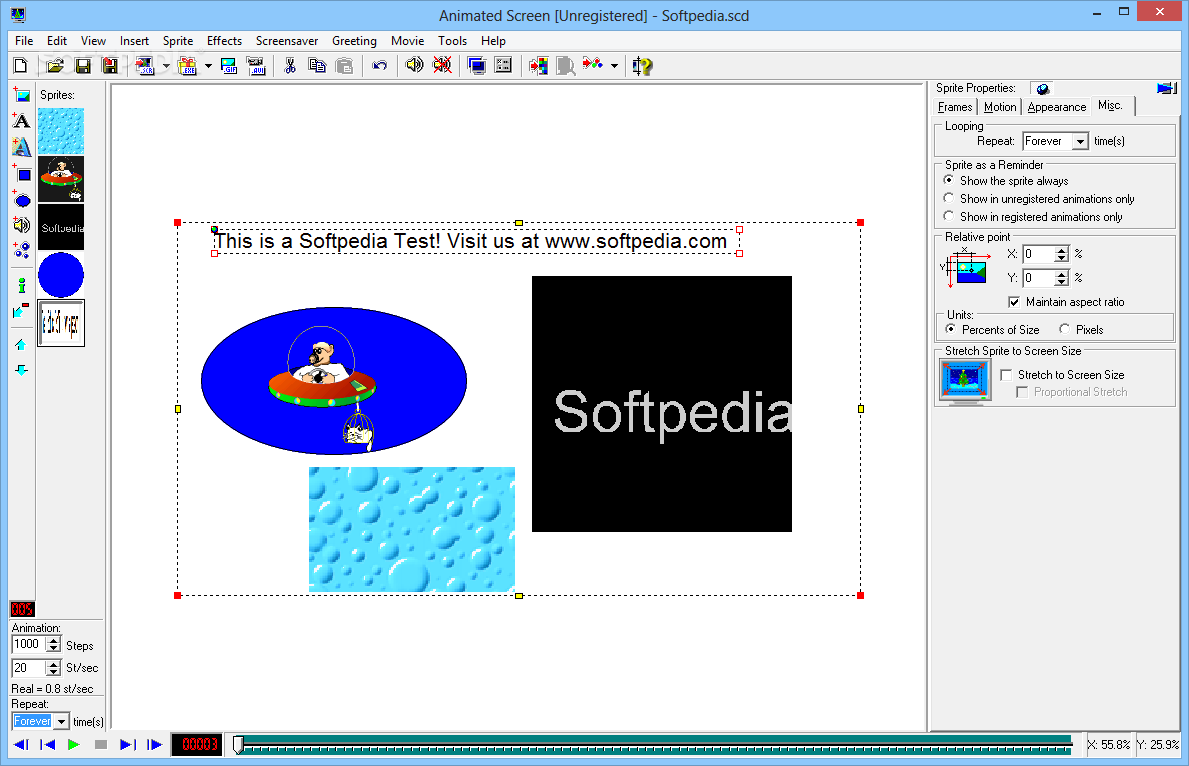This screenshot has height=766, width=1189.
Task: Copy the selected sprite
Action: [317, 66]
